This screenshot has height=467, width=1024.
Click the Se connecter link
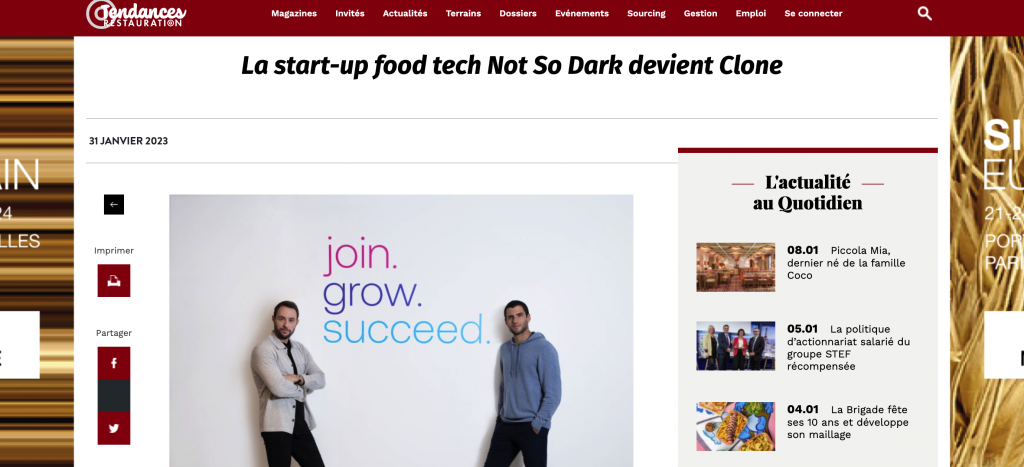coord(813,13)
